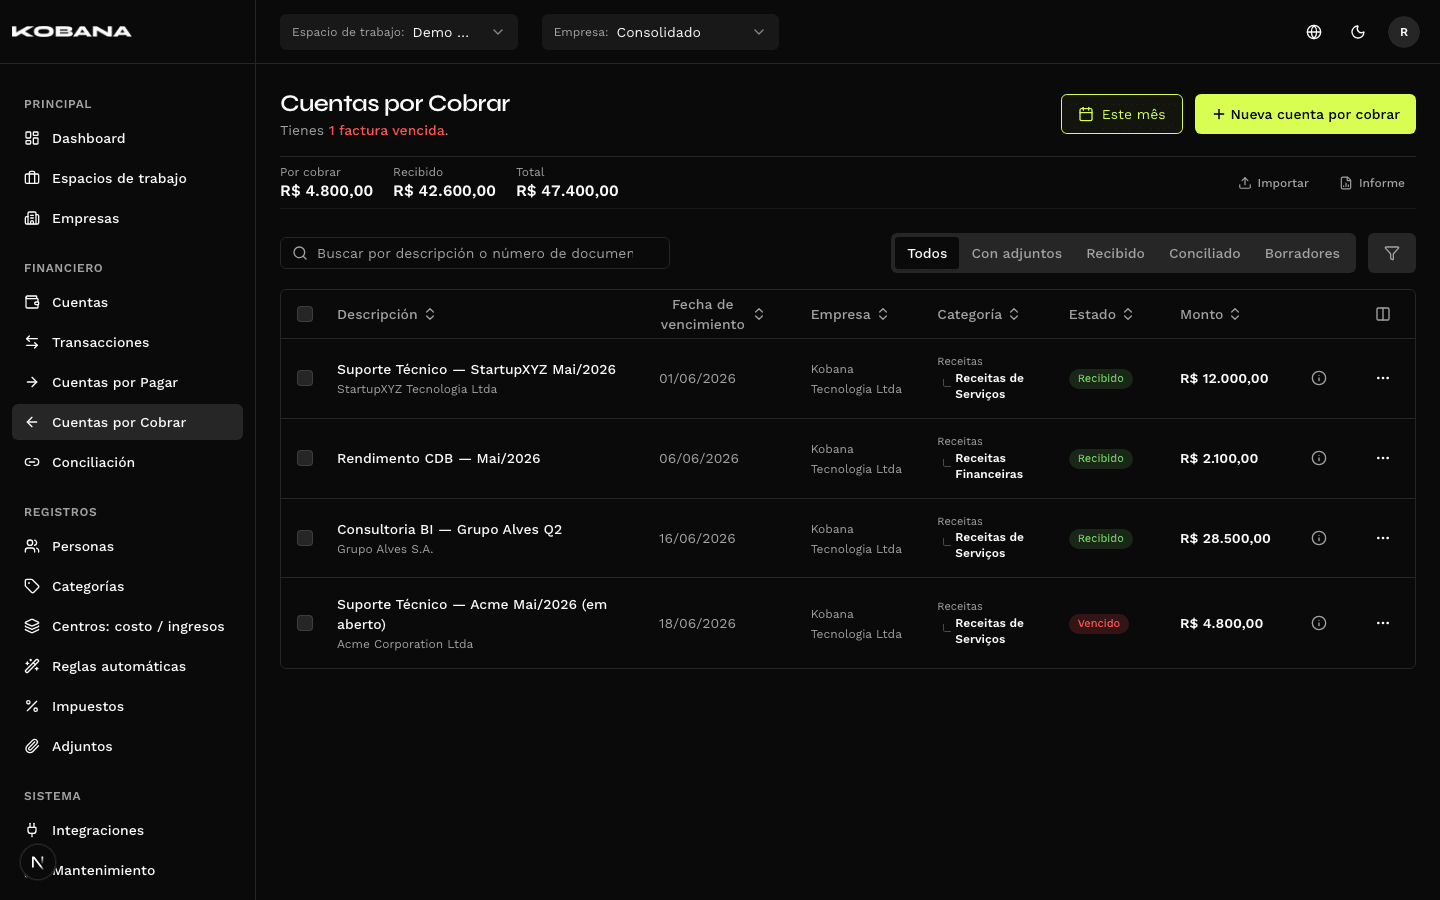Click the Centros: costo / ingresos stack icon
The image size is (1440, 900).
32,626
